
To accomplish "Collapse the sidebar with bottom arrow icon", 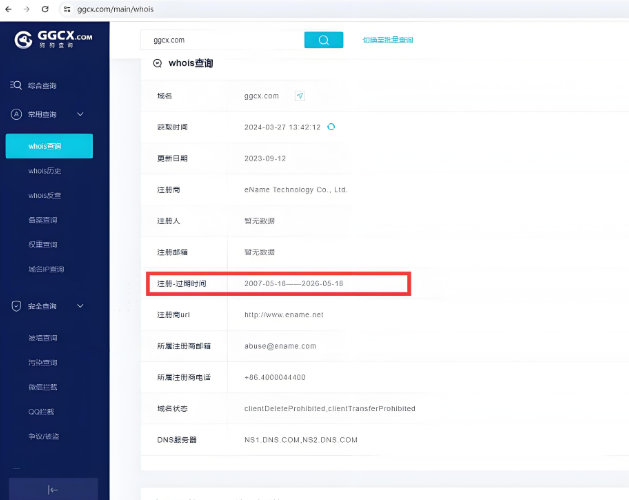I will click(x=53, y=489).
